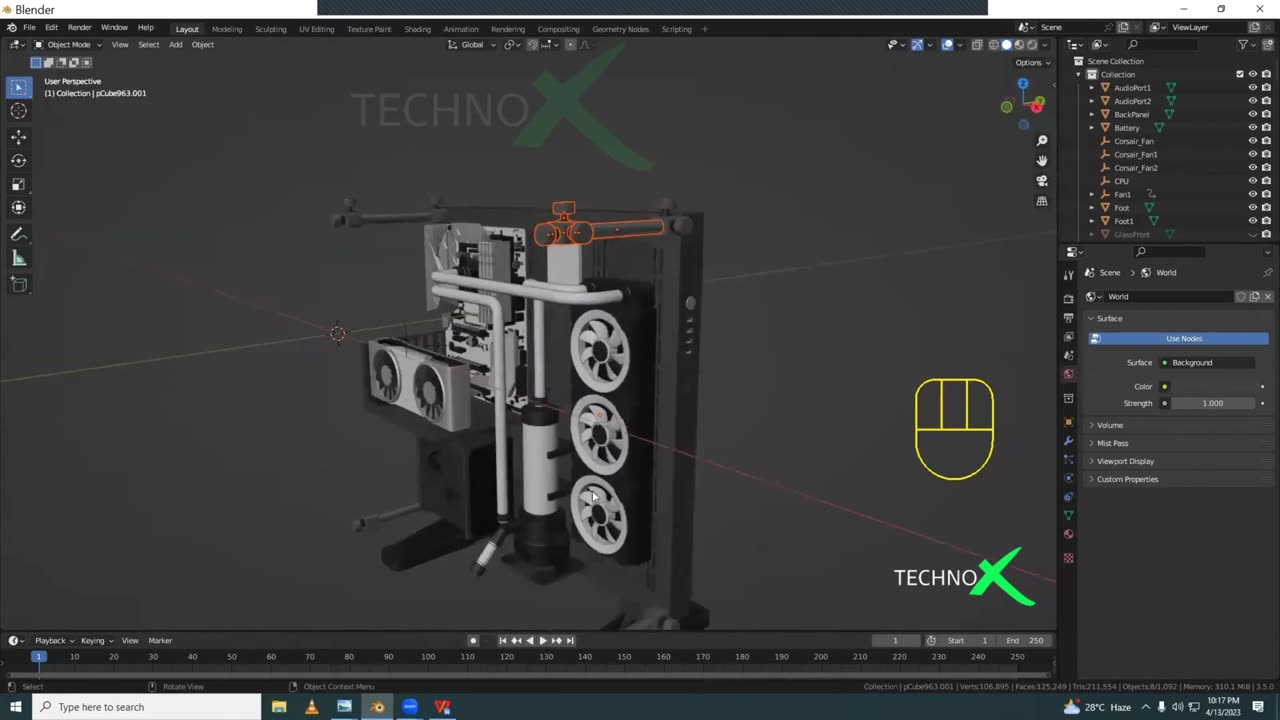
Task: Open the Keying timeline menu
Action: point(96,640)
